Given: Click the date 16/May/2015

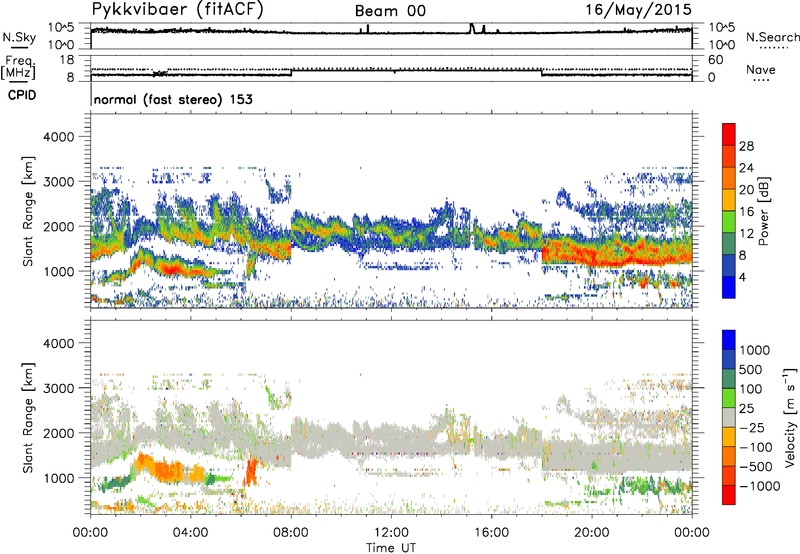Looking at the screenshot, I should 638,10.
